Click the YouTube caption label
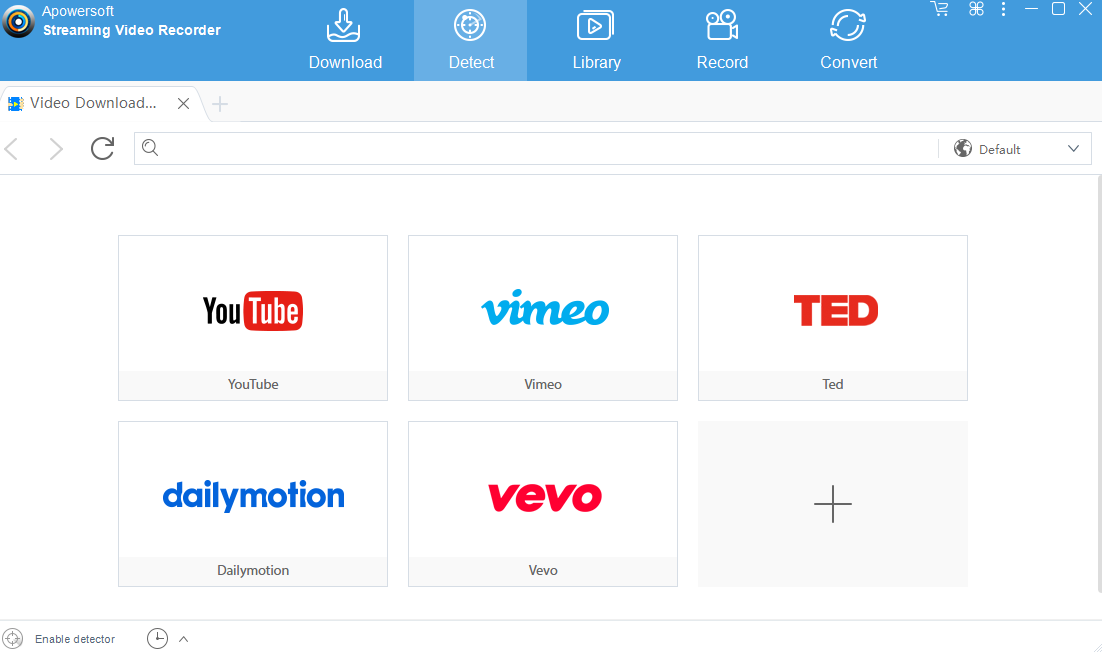1102x652 pixels. tap(253, 384)
